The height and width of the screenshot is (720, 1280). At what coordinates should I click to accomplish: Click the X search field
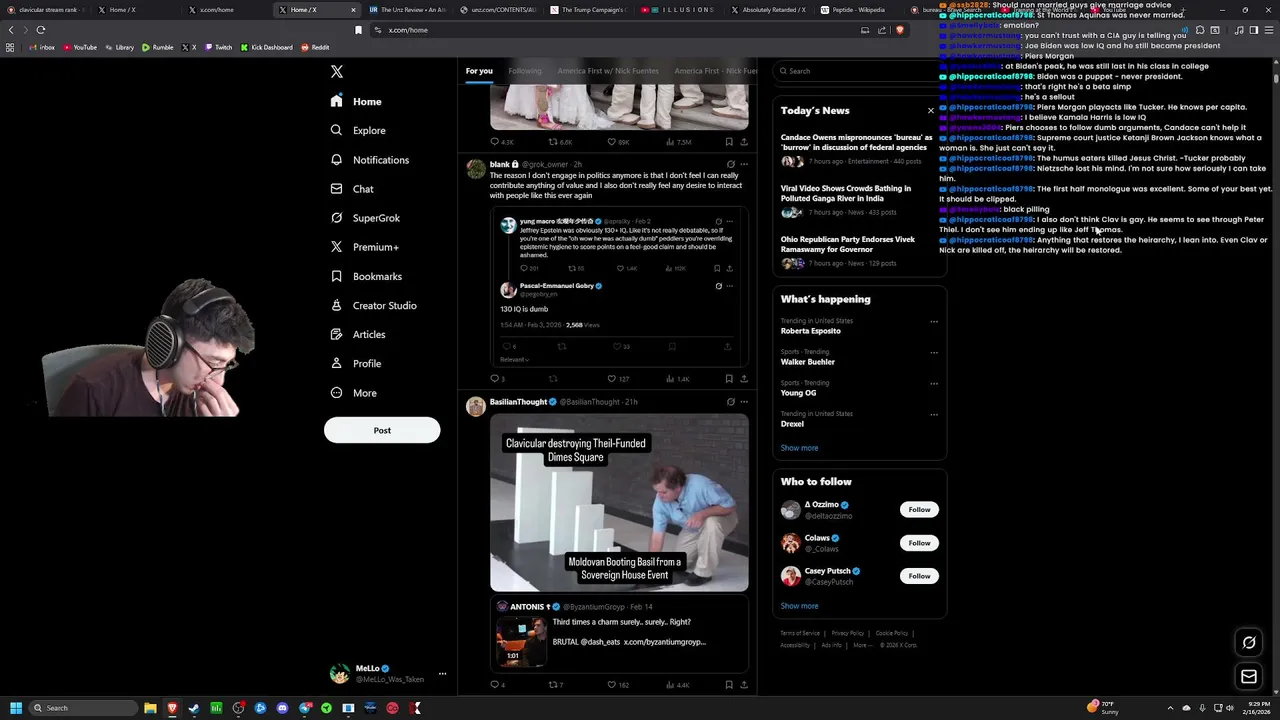click(858, 71)
